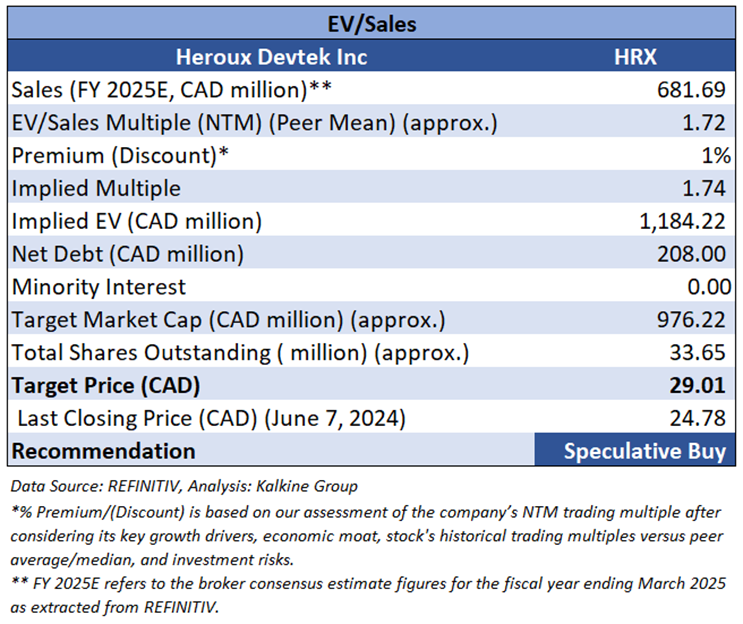743x624 pixels.
Task: Click the HRX ticker header cell
Action: pyautogui.click(x=635, y=56)
